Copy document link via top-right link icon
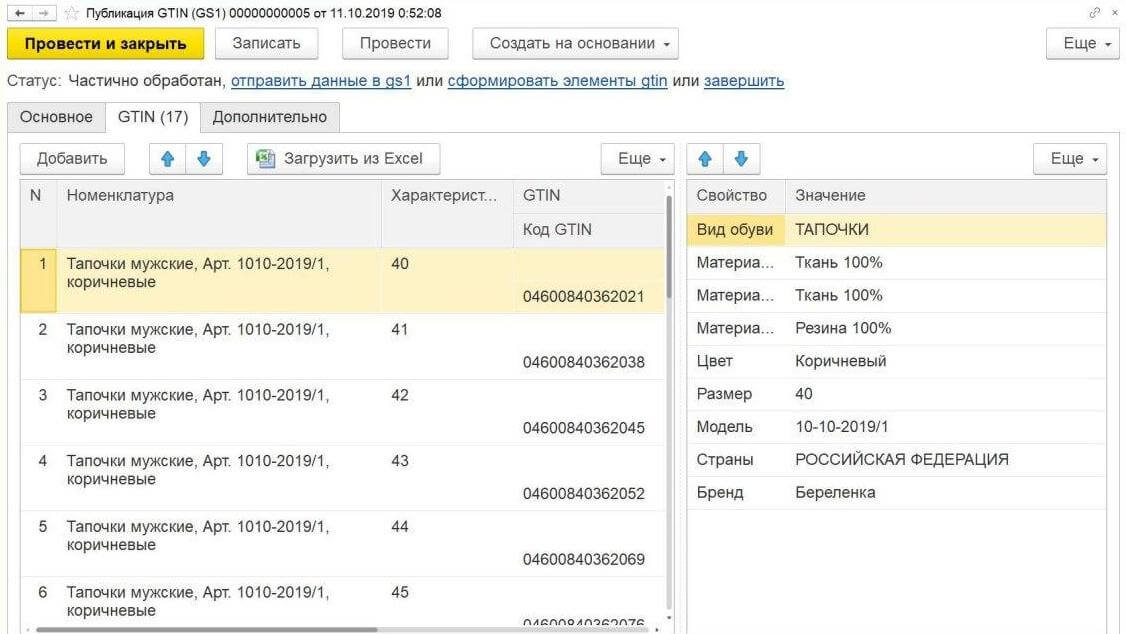The image size is (1126, 634). tap(1096, 13)
